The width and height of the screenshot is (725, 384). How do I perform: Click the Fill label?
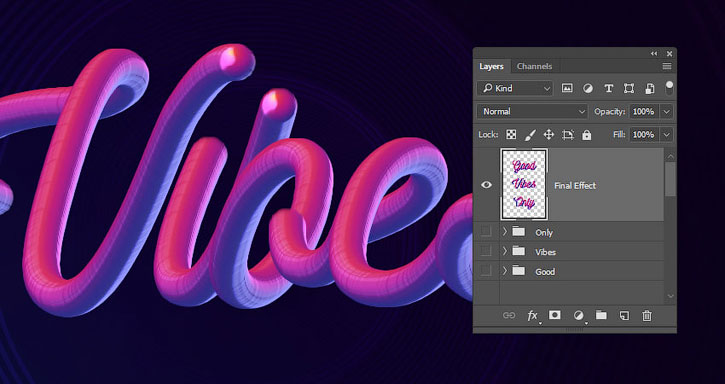click(x=620, y=135)
